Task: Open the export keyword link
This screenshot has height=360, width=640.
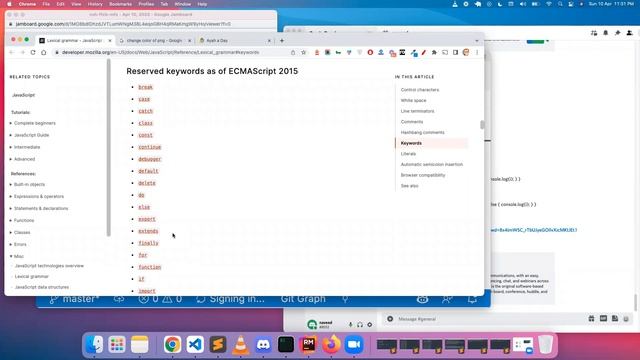Action: [x=147, y=219]
